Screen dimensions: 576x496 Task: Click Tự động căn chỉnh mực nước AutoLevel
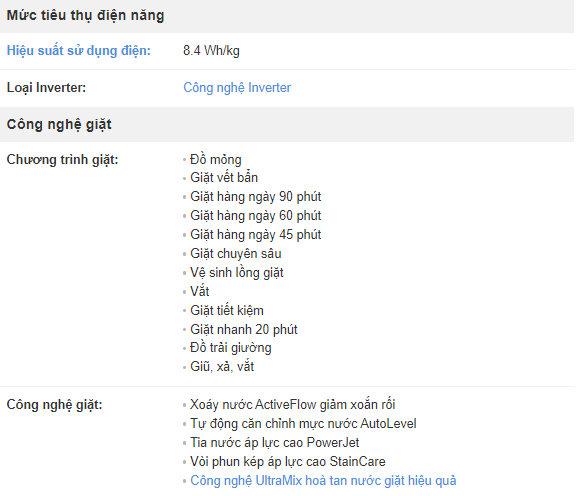pyautogui.click(x=303, y=424)
